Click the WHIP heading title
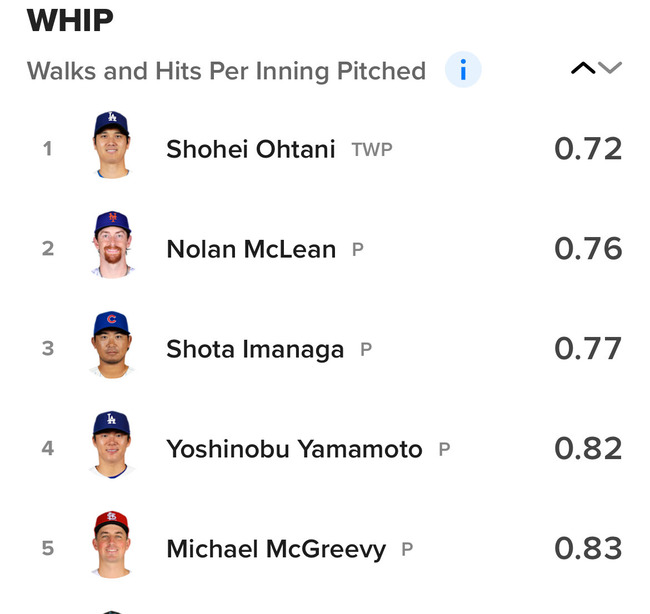 pos(69,20)
